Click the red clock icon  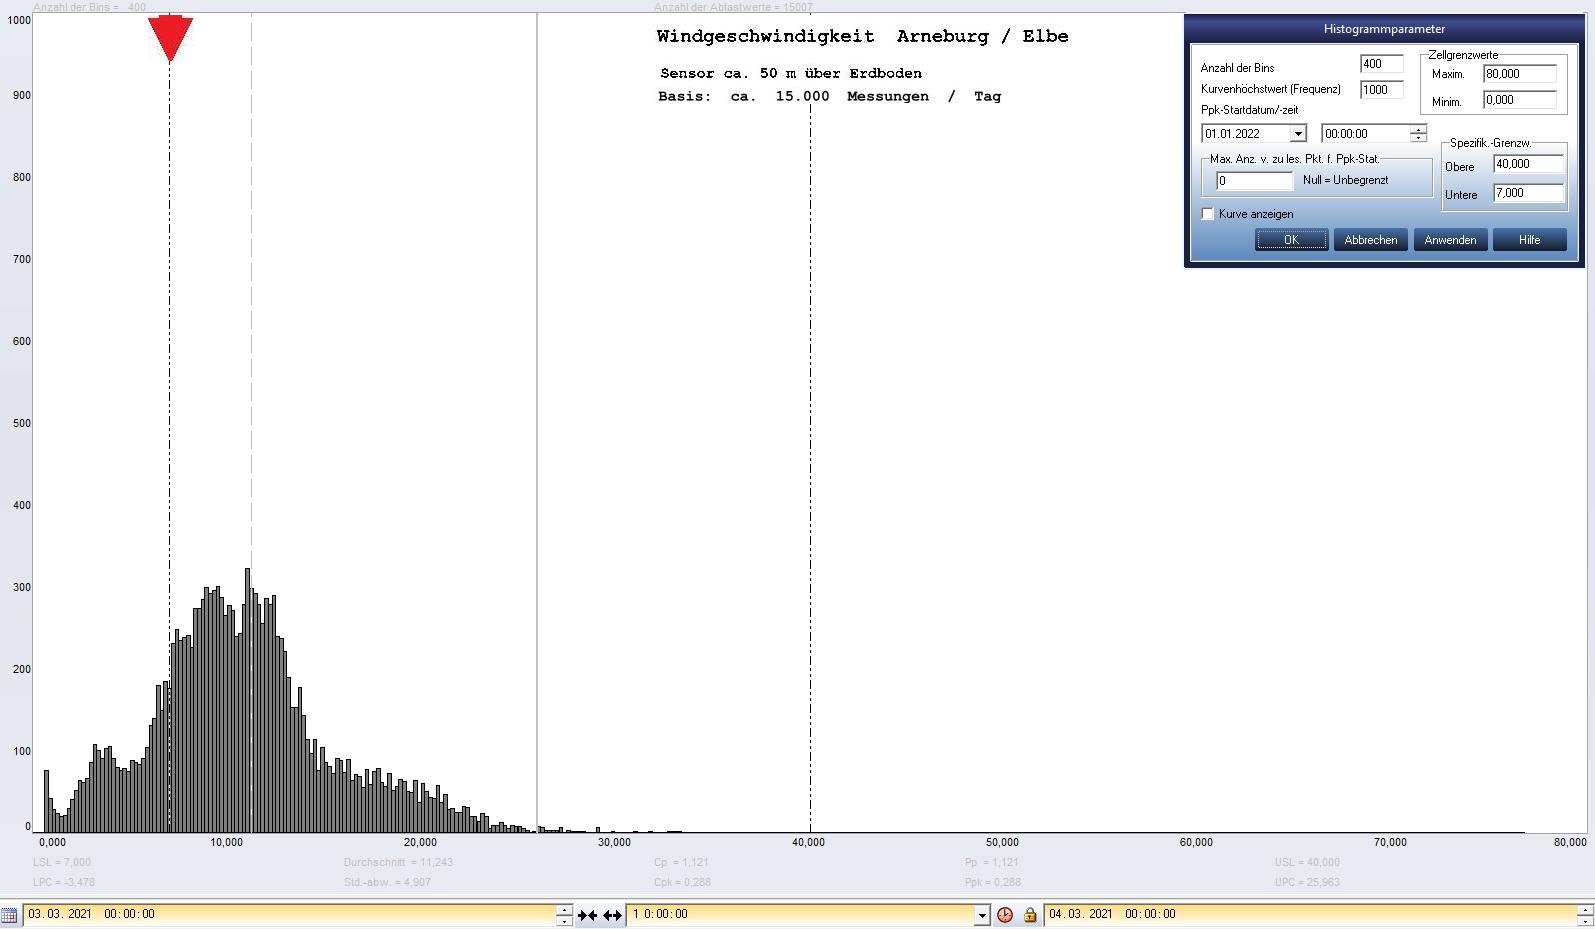tap(1005, 914)
